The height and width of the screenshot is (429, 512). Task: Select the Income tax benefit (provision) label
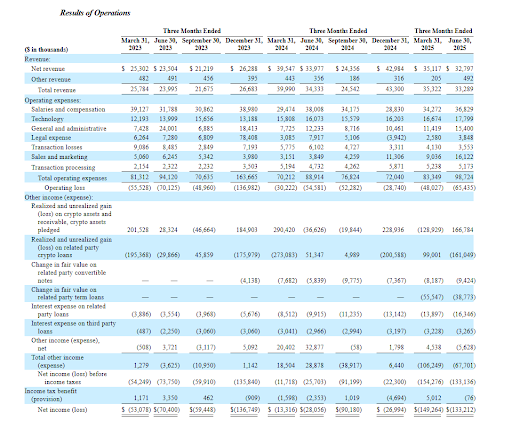(51, 395)
